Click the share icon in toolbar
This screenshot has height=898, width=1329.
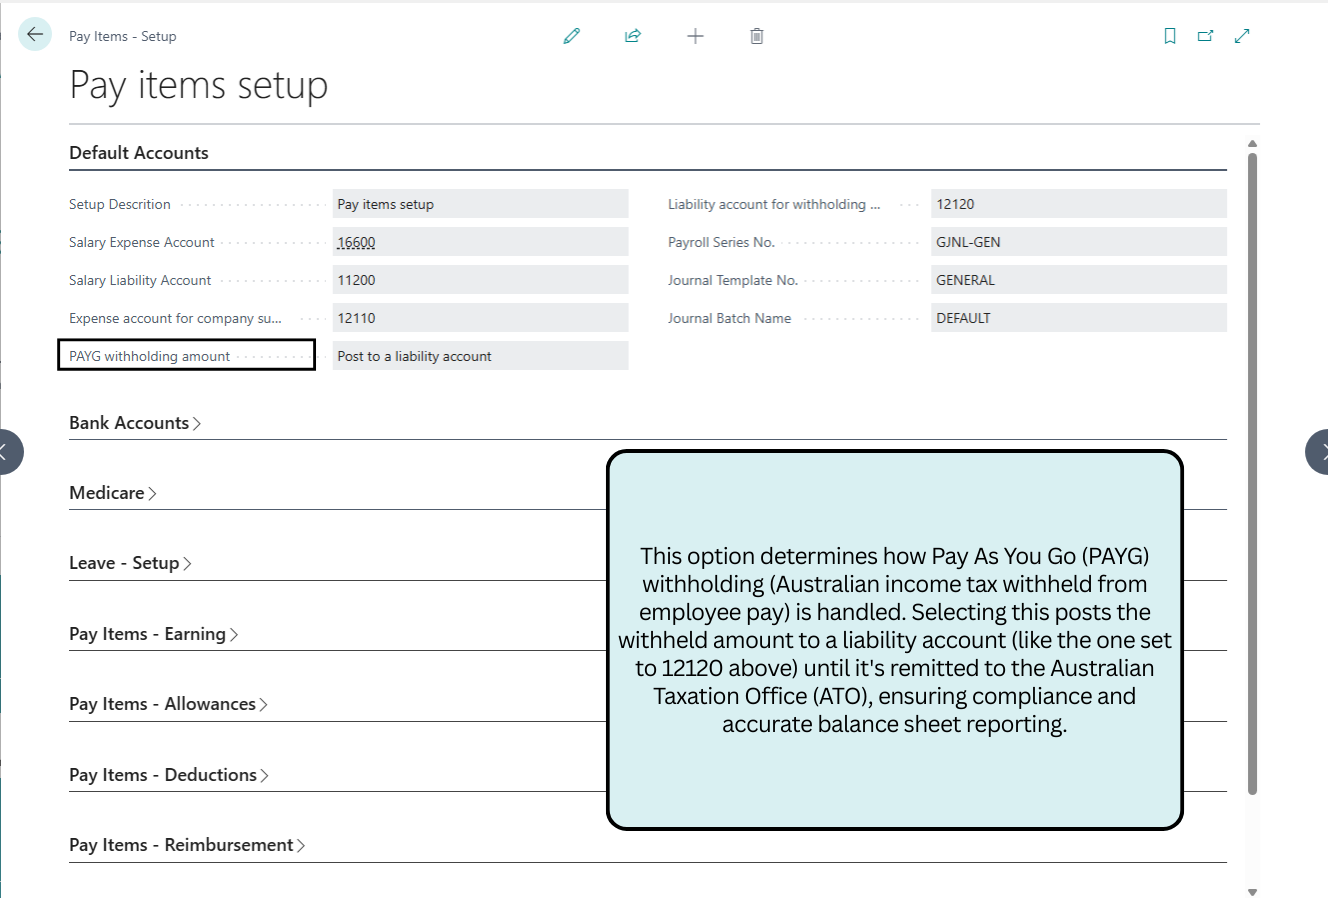point(633,36)
